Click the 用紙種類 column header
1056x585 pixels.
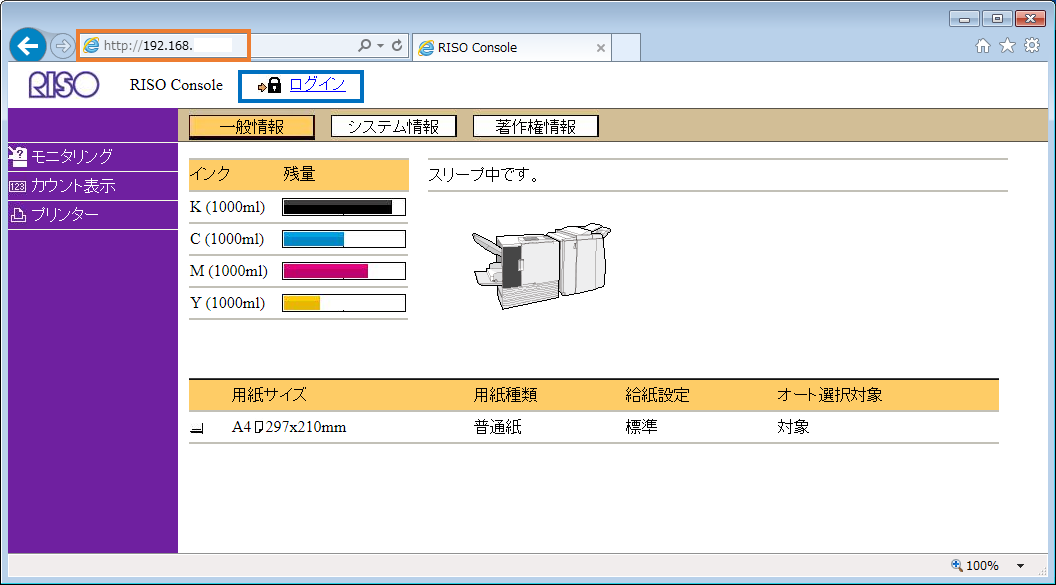coord(505,394)
